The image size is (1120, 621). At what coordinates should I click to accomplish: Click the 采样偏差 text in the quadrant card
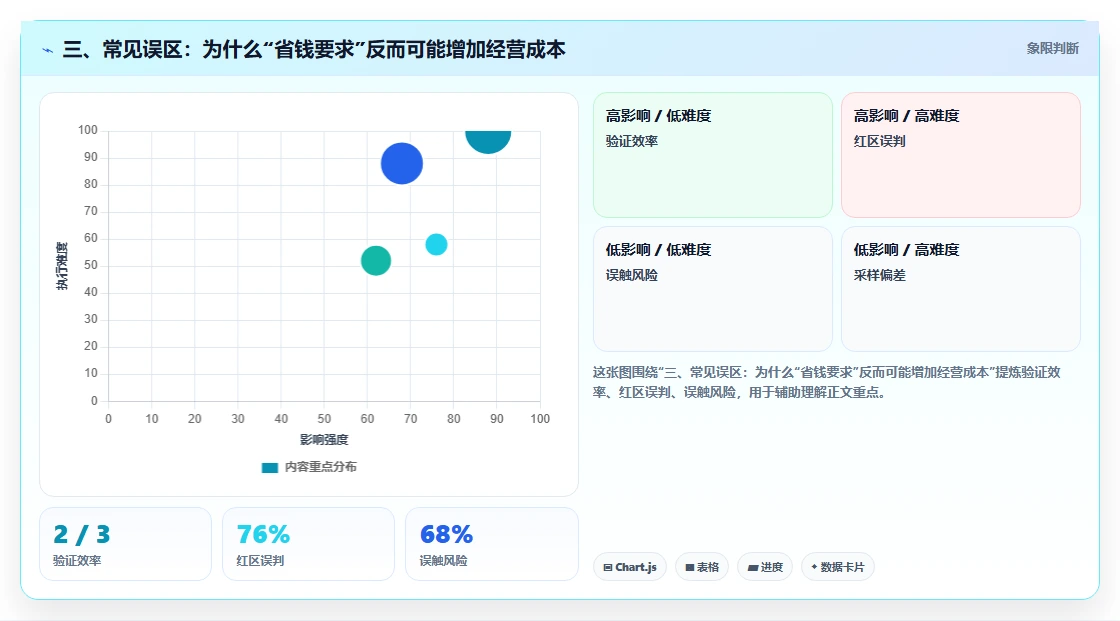point(879,275)
